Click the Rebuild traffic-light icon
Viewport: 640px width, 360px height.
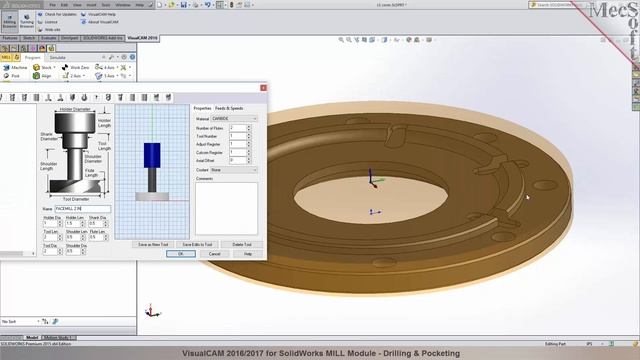[x=231, y=5]
